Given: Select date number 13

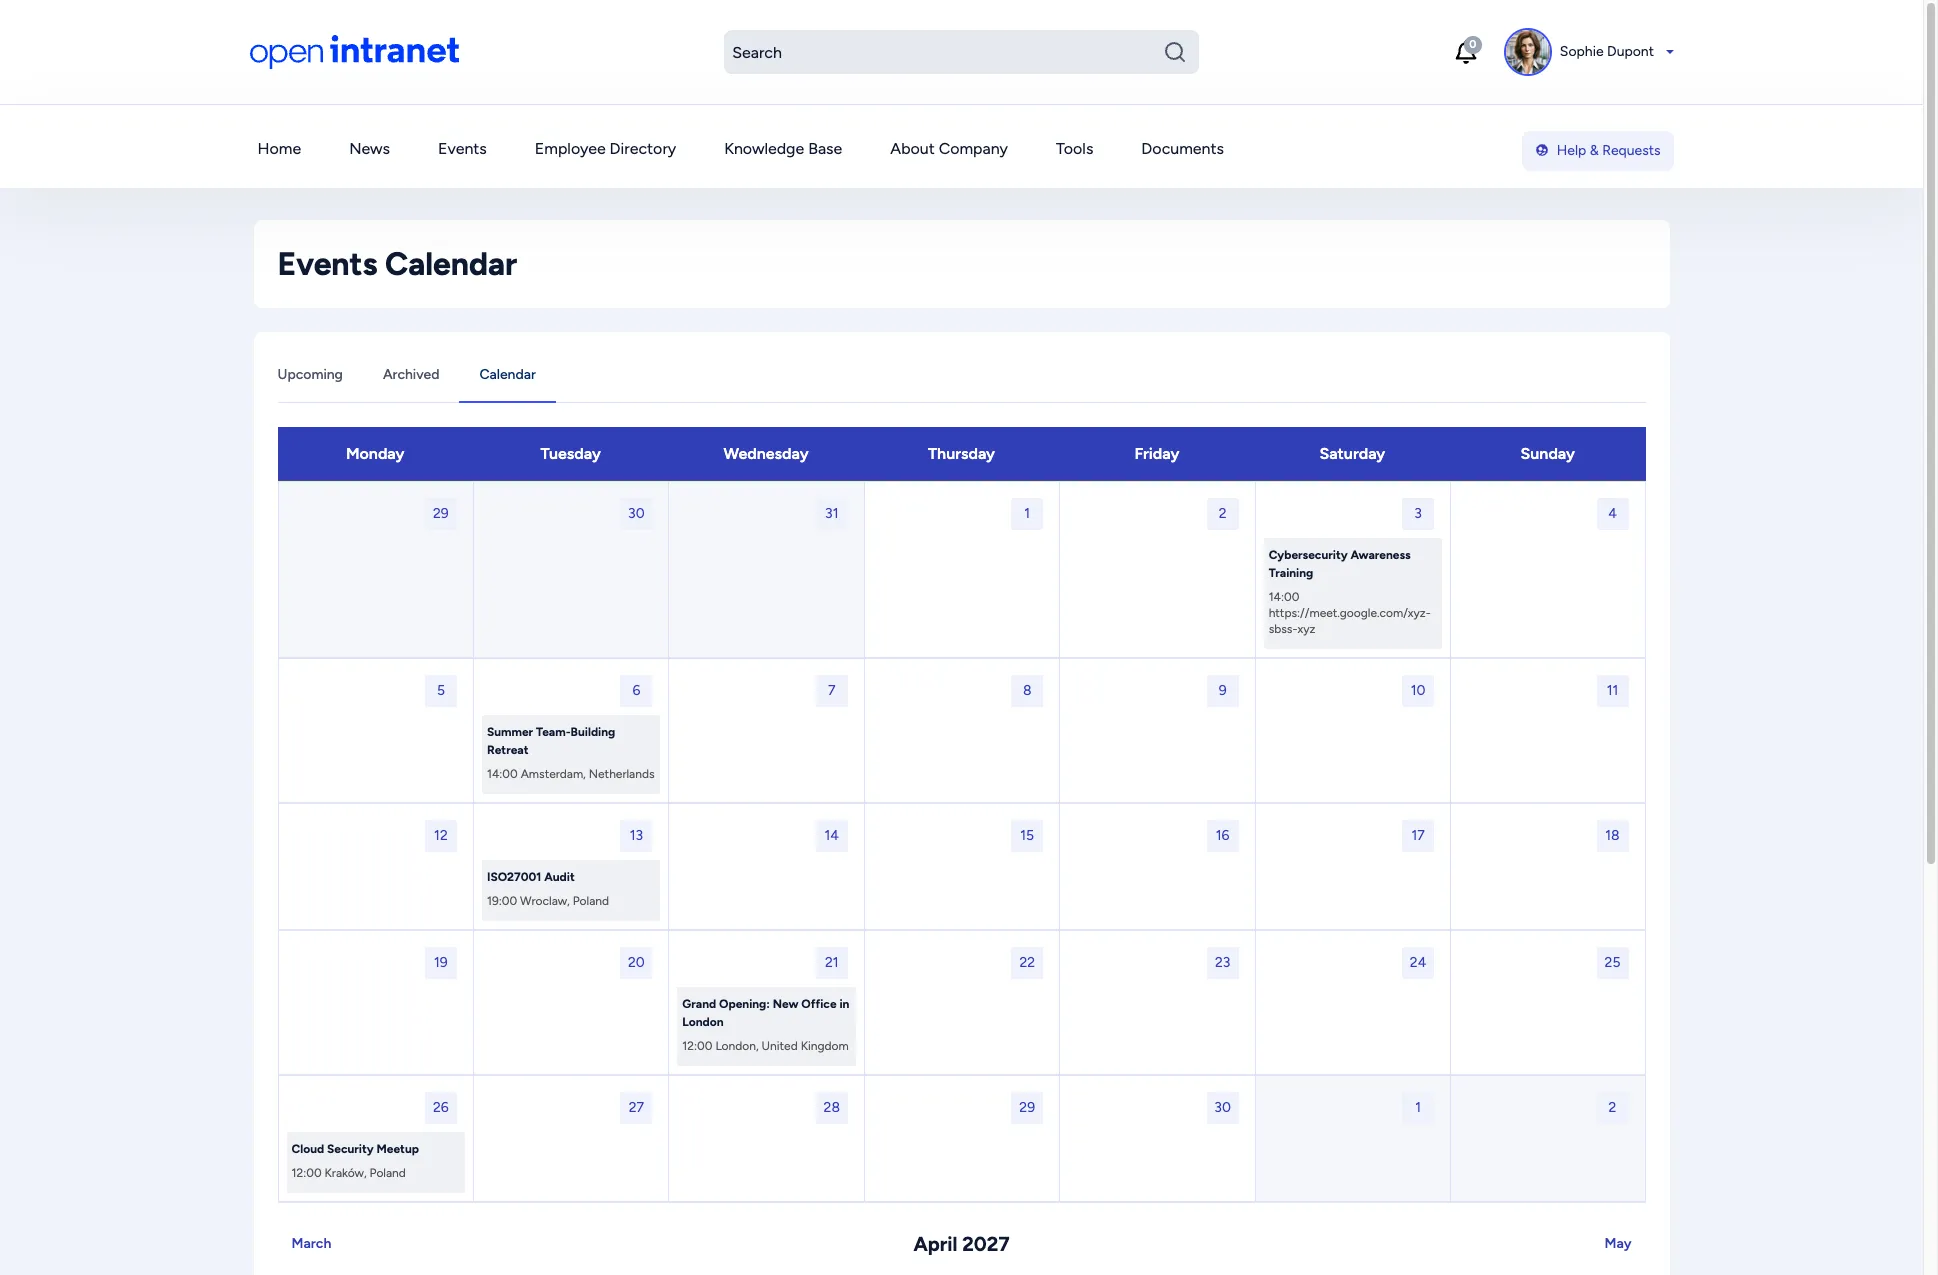Looking at the screenshot, I should 636,835.
